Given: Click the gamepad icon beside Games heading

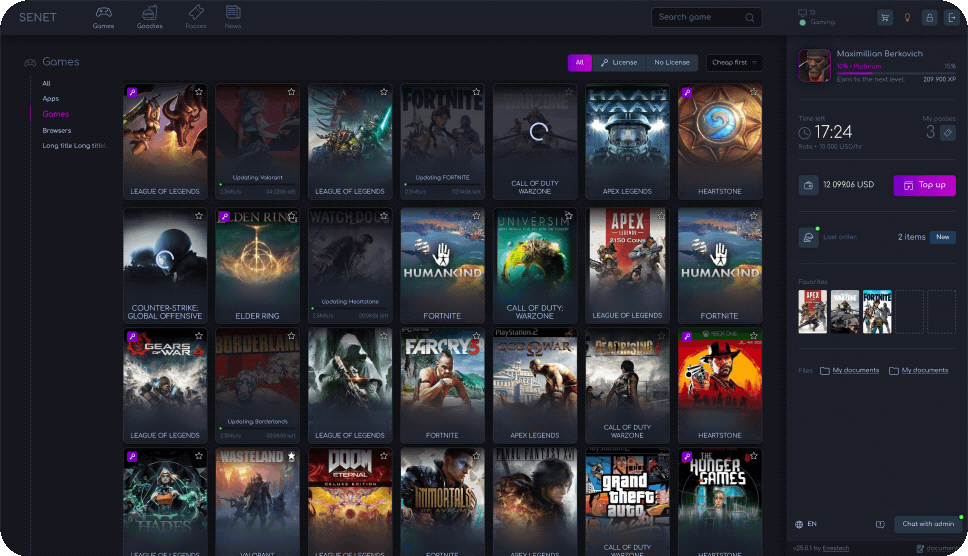Looking at the screenshot, I should tap(30, 62).
